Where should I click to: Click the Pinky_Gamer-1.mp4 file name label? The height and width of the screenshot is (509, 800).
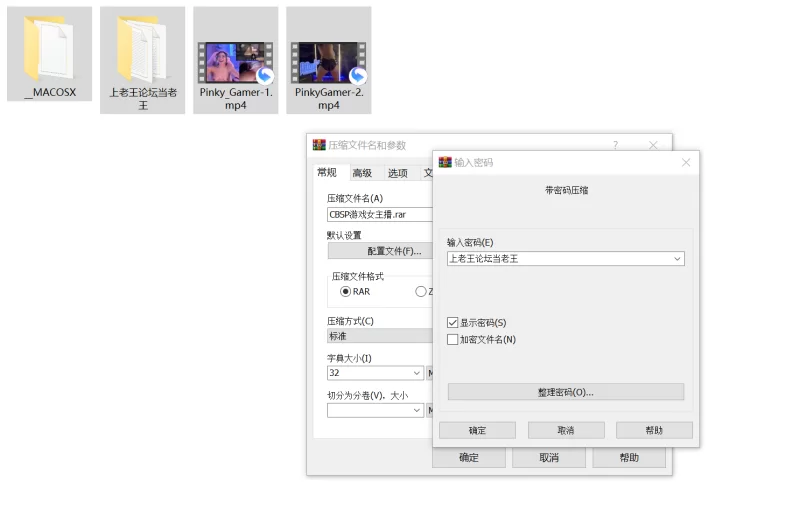[236, 99]
